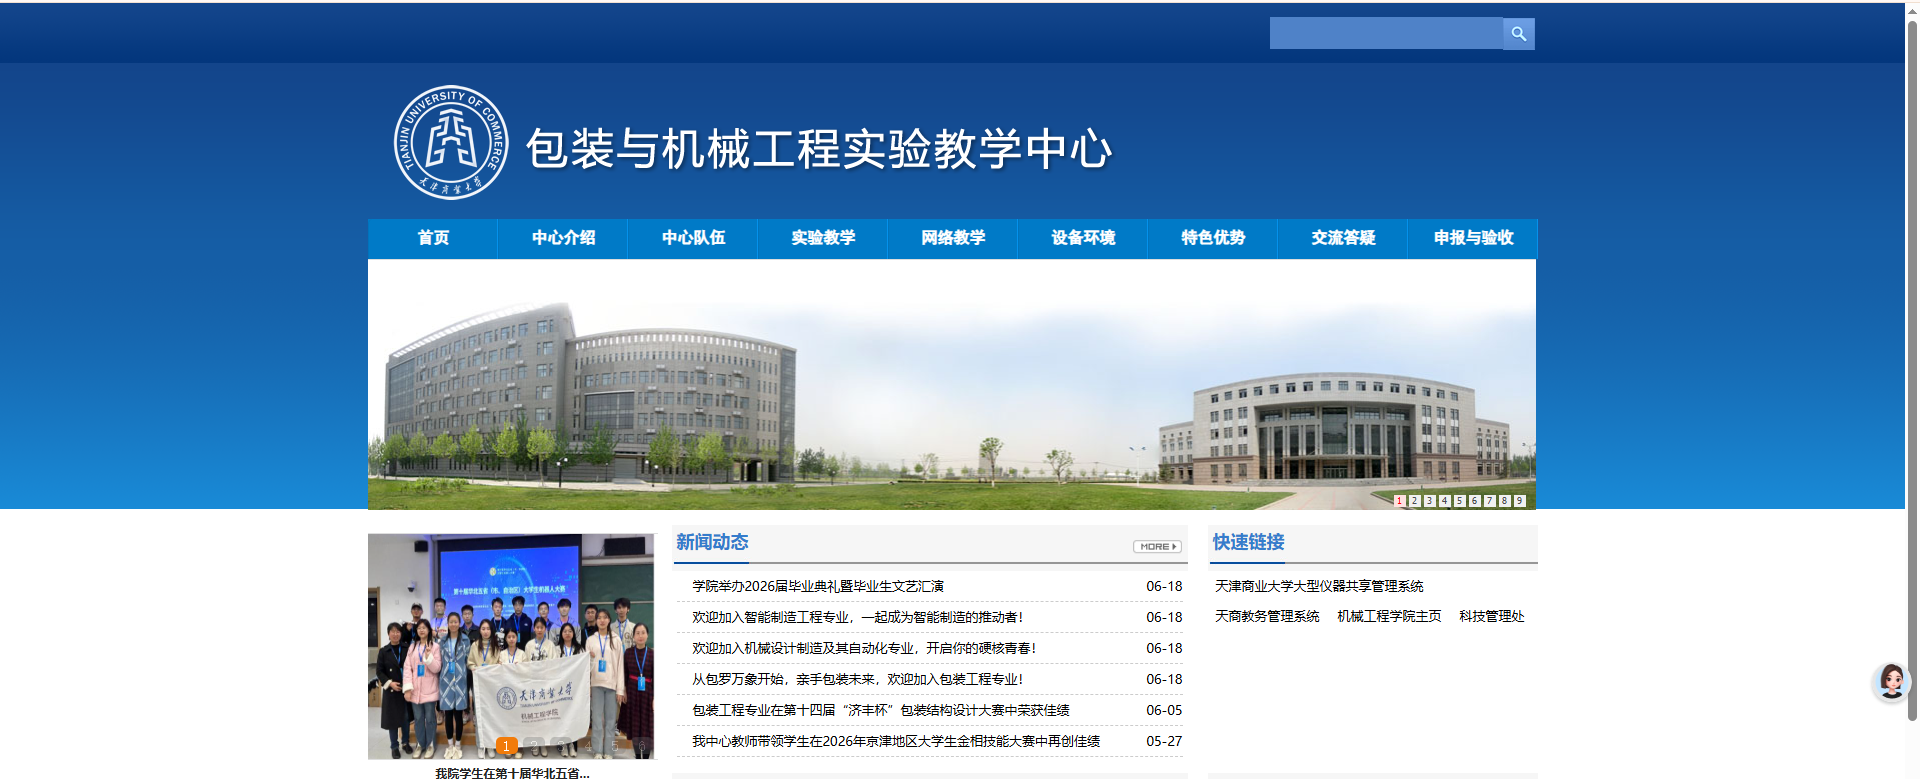Open link 天商教务管理系统

1267,616
